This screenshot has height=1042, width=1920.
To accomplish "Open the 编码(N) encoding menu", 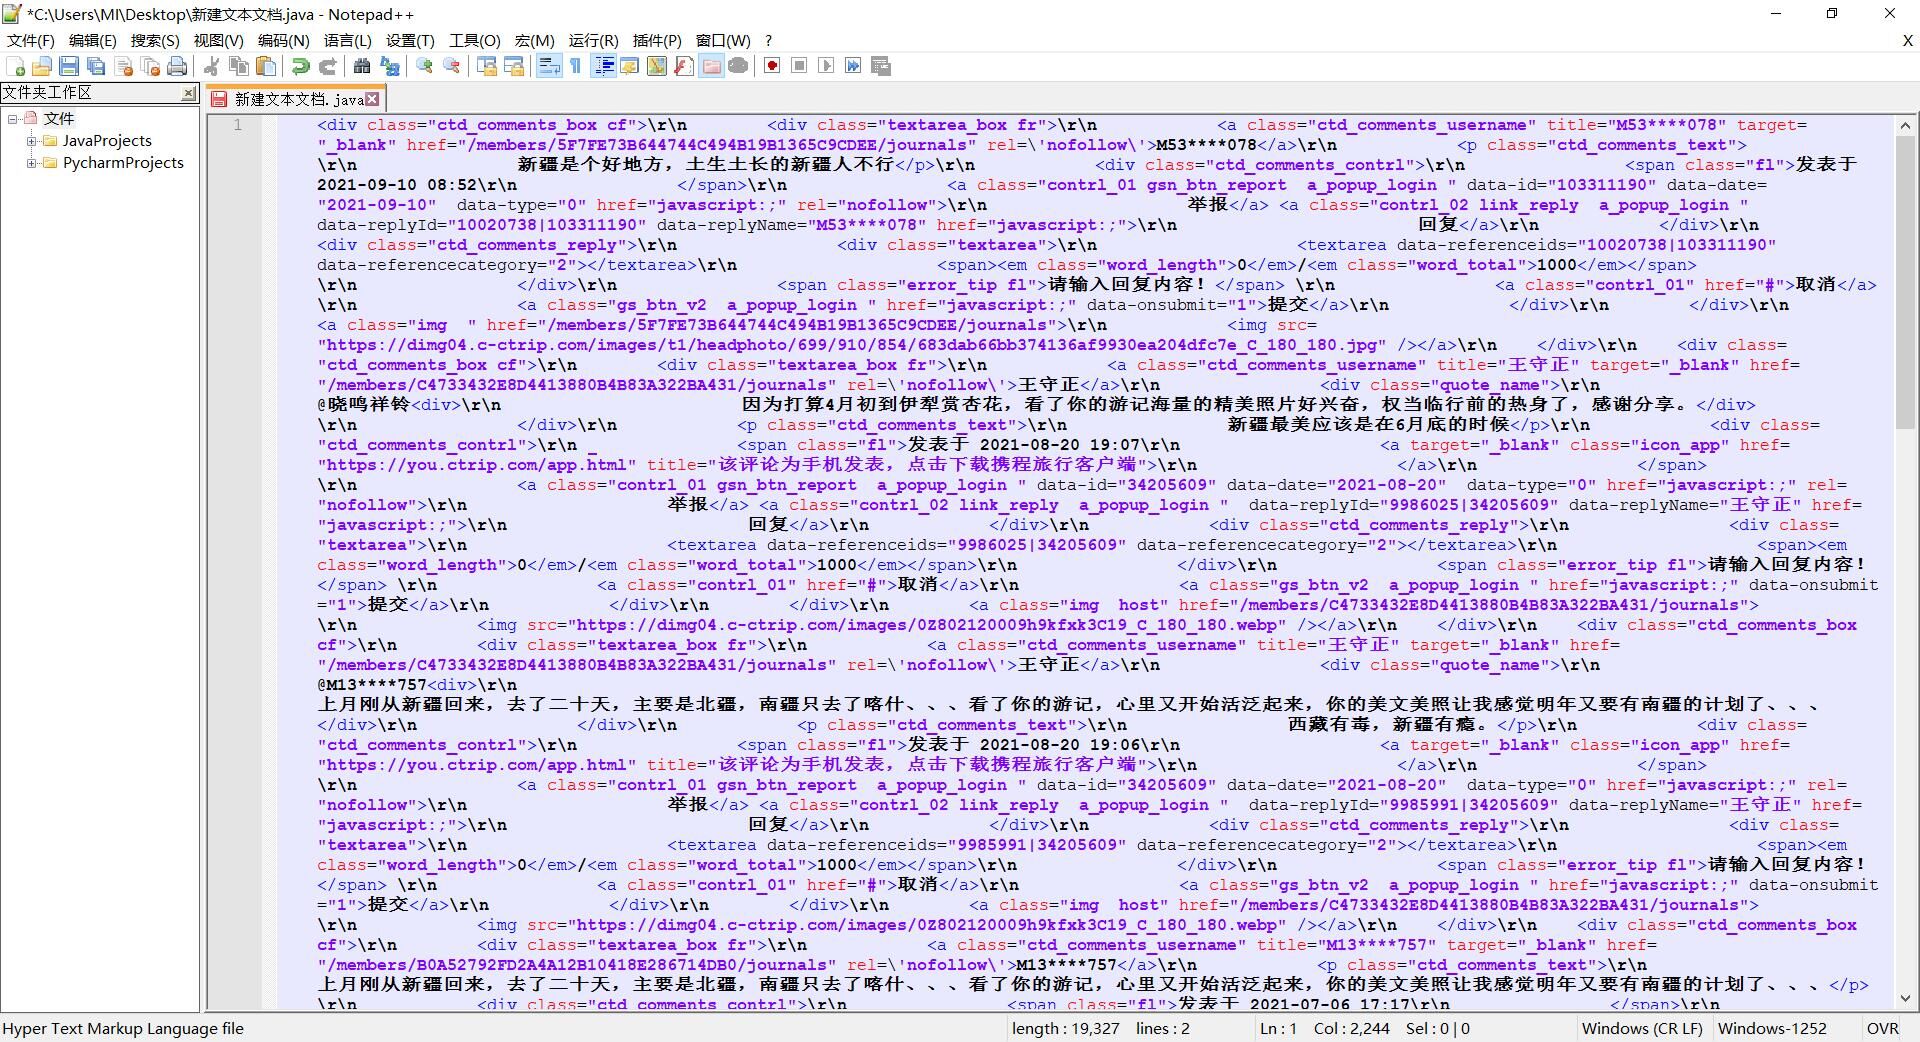I will pyautogui.click(x=283, y=40).
